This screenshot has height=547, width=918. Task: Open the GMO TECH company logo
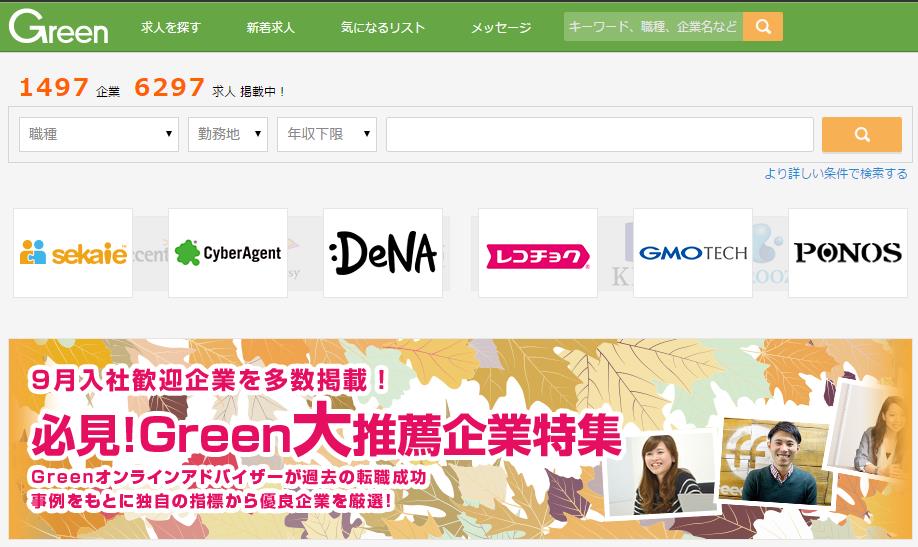693,253
